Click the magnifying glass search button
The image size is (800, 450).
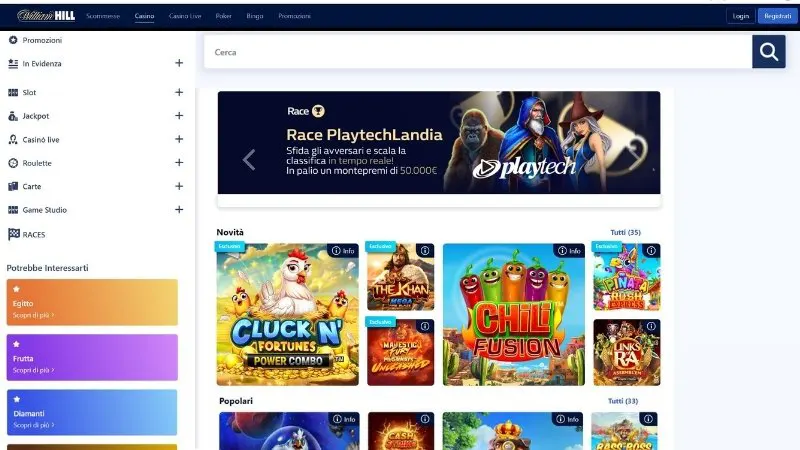click(768, 52)
